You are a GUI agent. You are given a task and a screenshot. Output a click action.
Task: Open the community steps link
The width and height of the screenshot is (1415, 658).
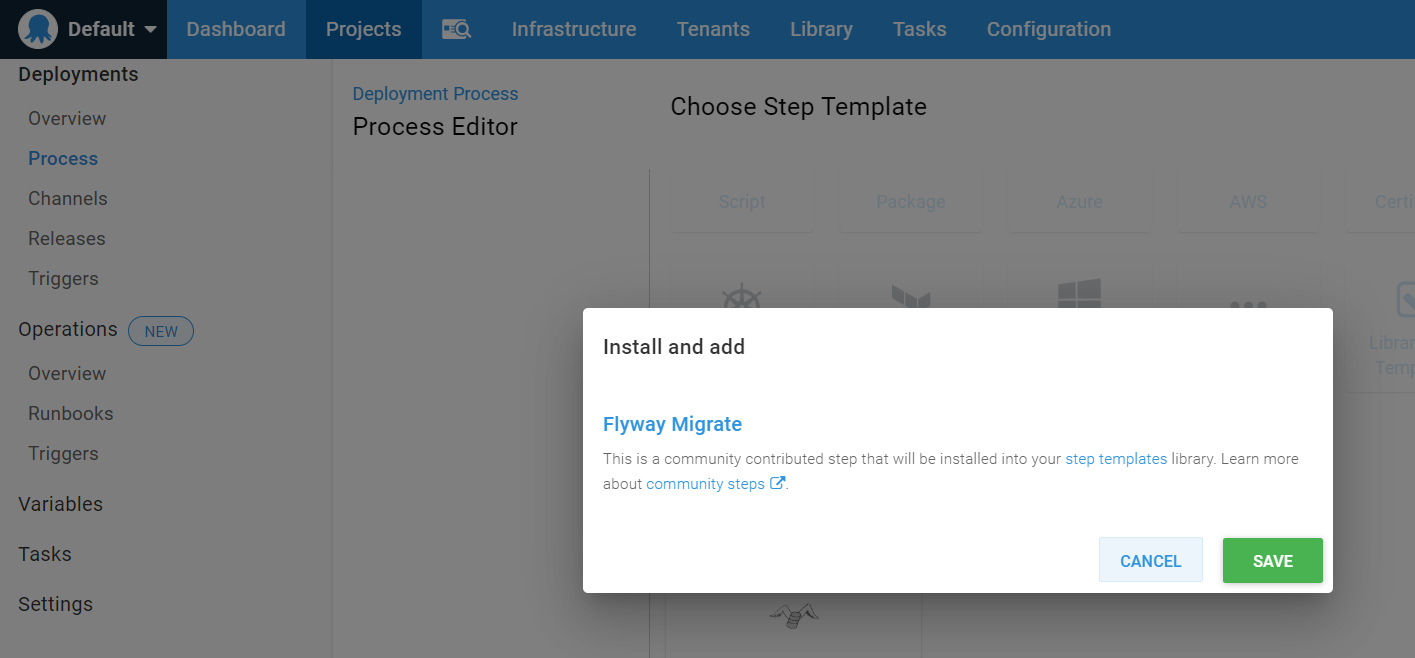(x=705, y=484)
